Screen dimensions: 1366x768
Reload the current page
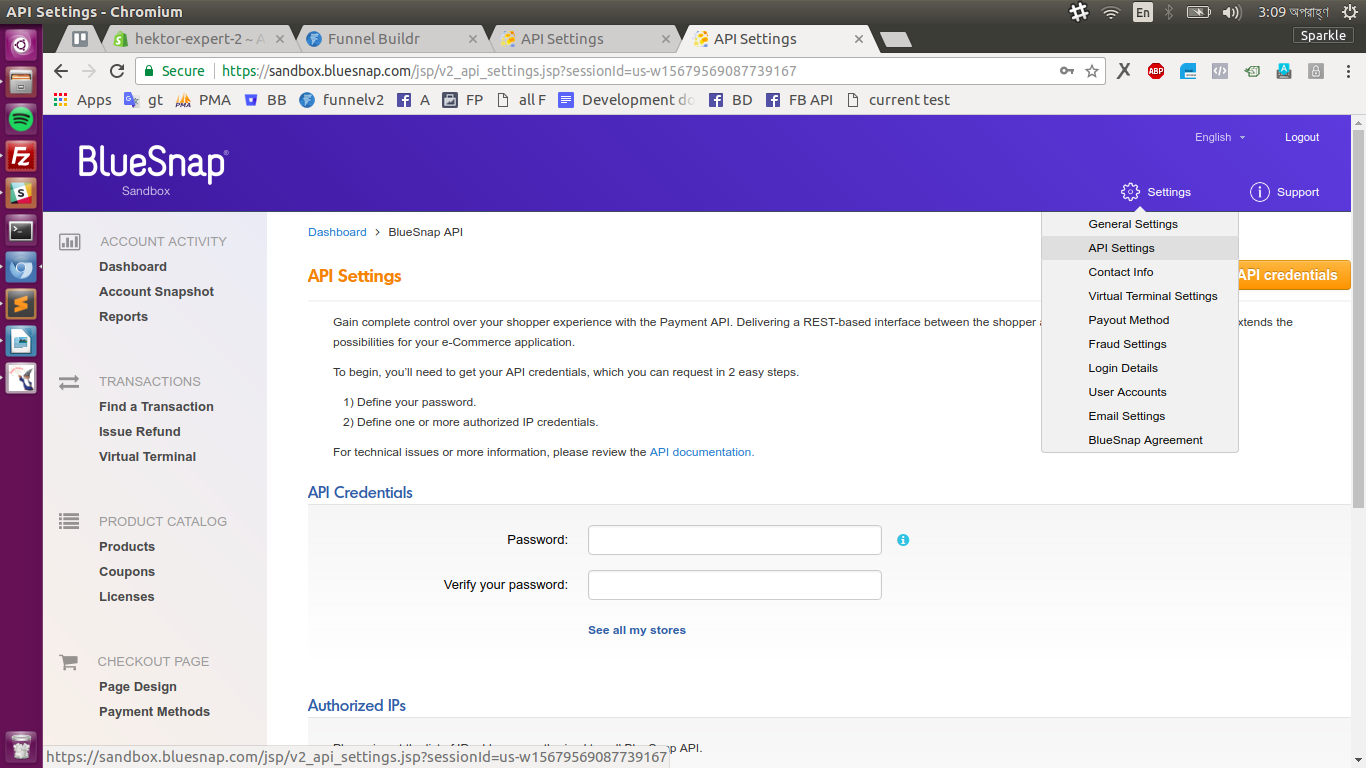click(x=117, y=71)
